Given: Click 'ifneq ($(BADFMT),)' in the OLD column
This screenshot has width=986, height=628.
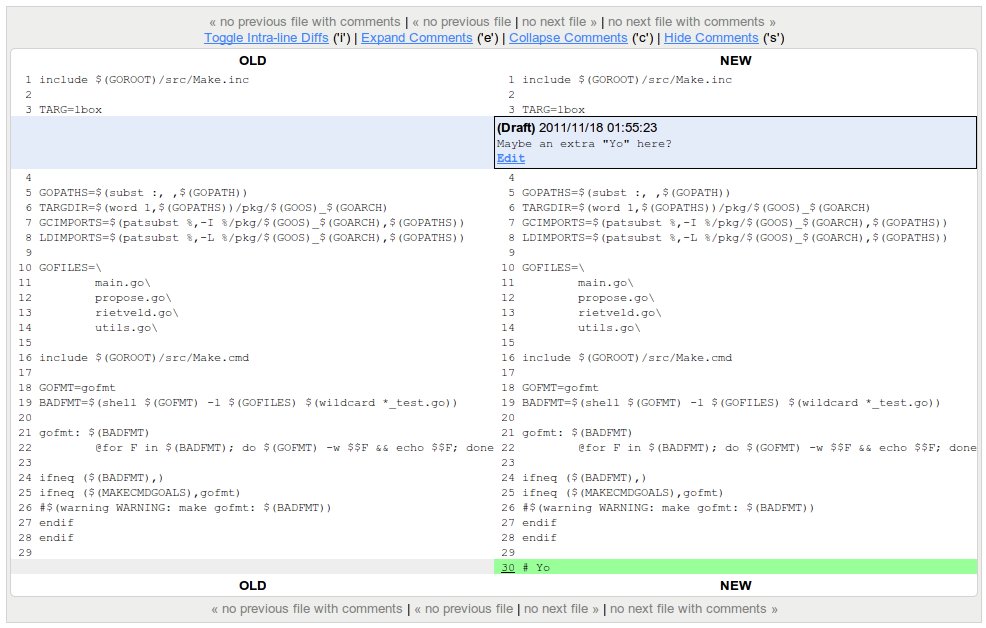Looking at the screenshot, I should point(101,478).
